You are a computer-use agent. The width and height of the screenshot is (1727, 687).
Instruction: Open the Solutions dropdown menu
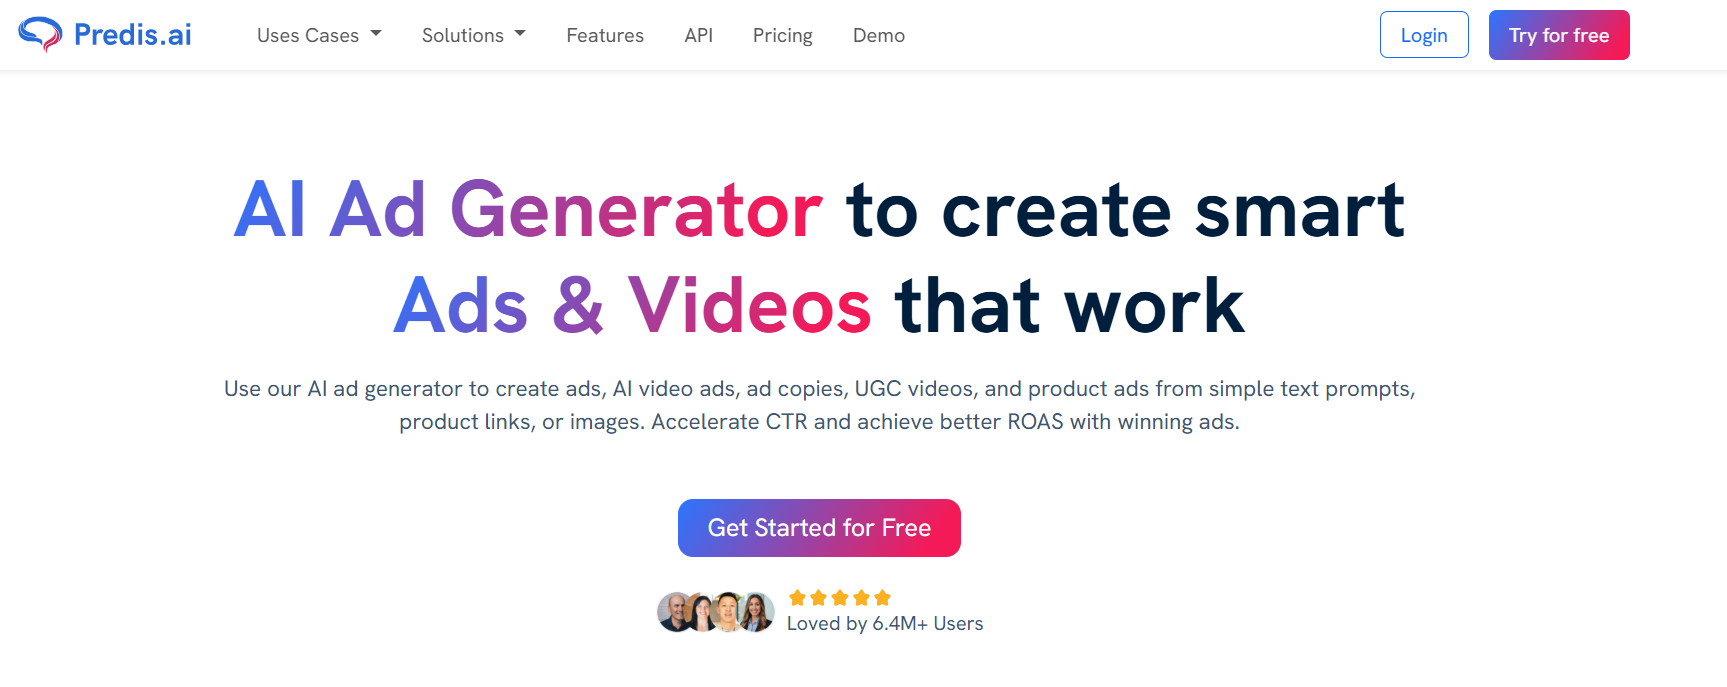coord(474,35)
